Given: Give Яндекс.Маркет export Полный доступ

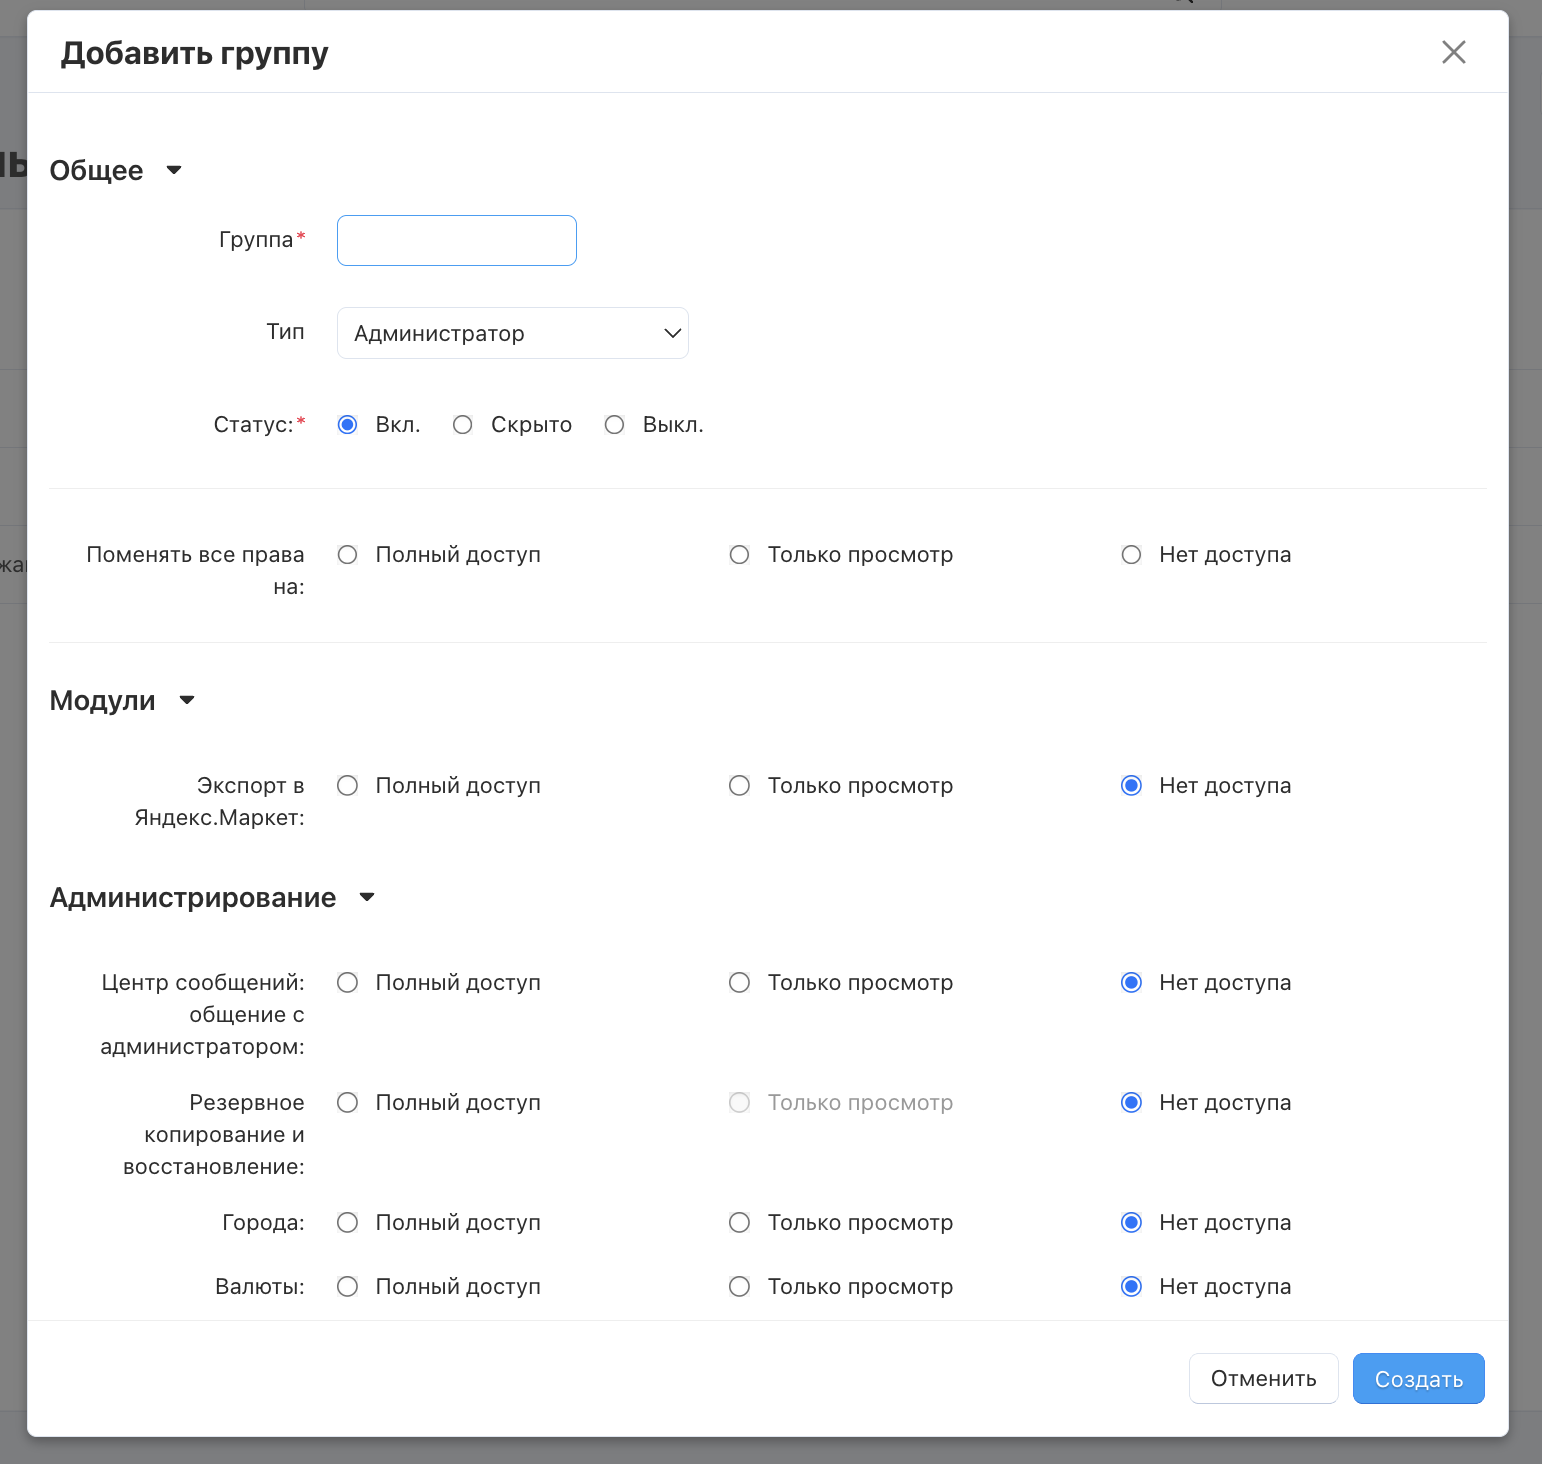Looking at the screenshot, I should coord(348,786).
